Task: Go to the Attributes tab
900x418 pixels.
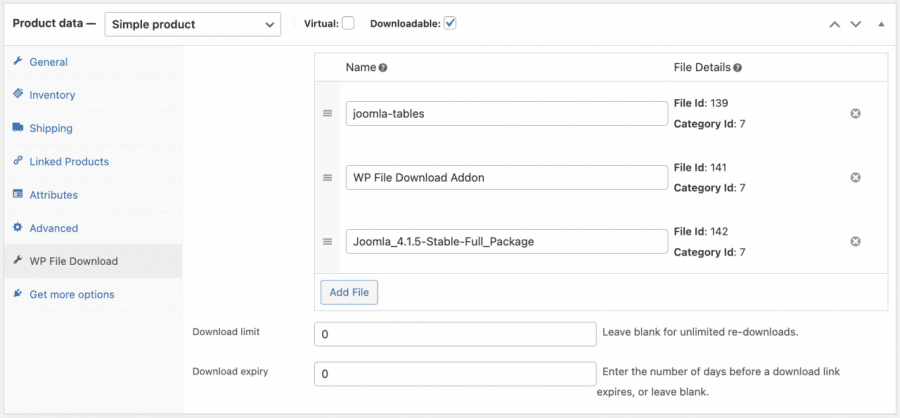Action: tap(53, 195)
